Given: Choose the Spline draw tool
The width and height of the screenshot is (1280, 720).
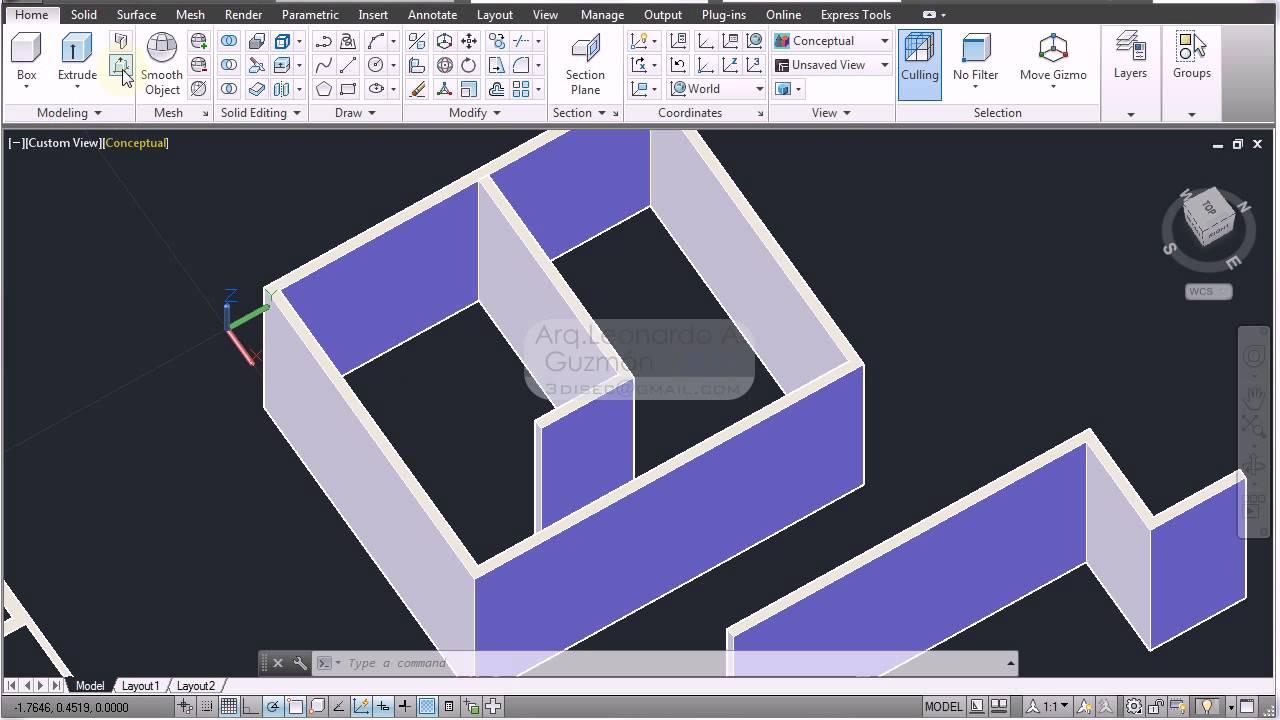Looking at the screenshot, I should pos(323,65).
